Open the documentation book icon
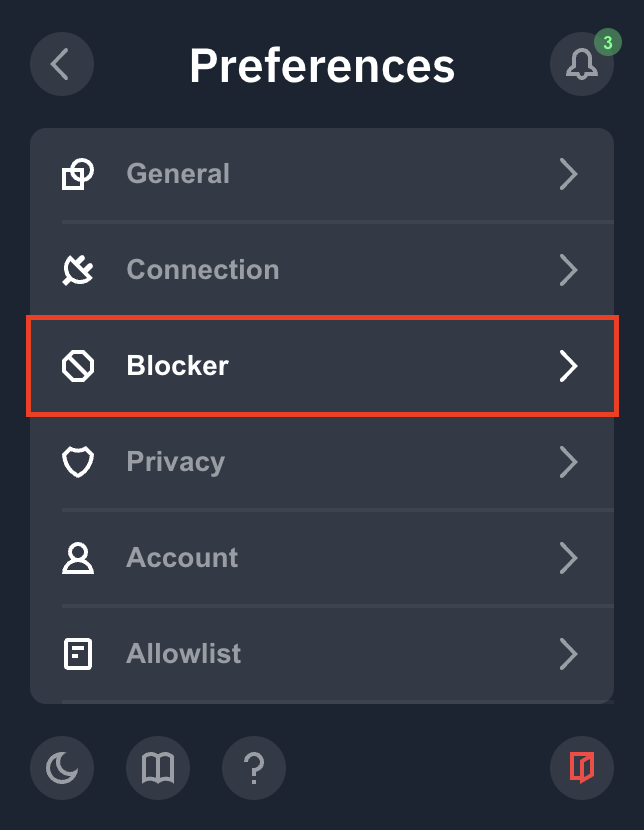Viewport: 644px width, 830px height. tap(158, 768)
